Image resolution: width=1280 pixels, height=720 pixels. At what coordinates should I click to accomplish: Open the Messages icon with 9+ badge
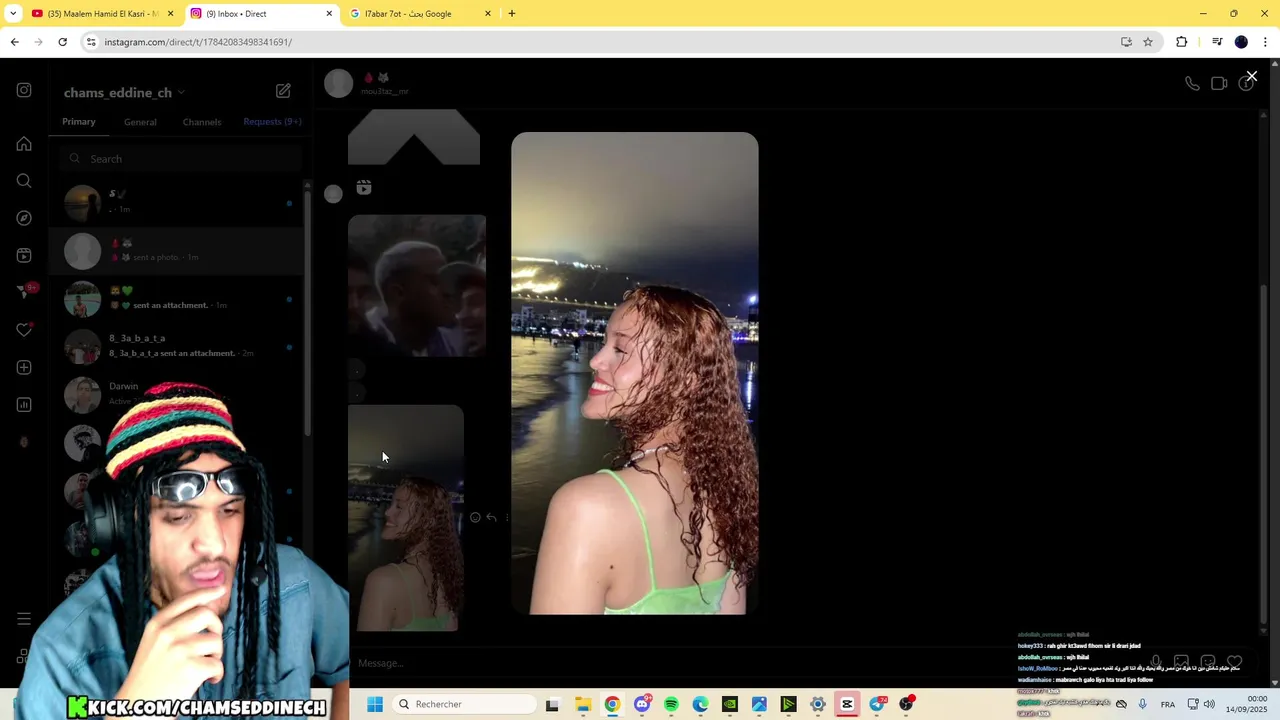(x=24, y=292)
